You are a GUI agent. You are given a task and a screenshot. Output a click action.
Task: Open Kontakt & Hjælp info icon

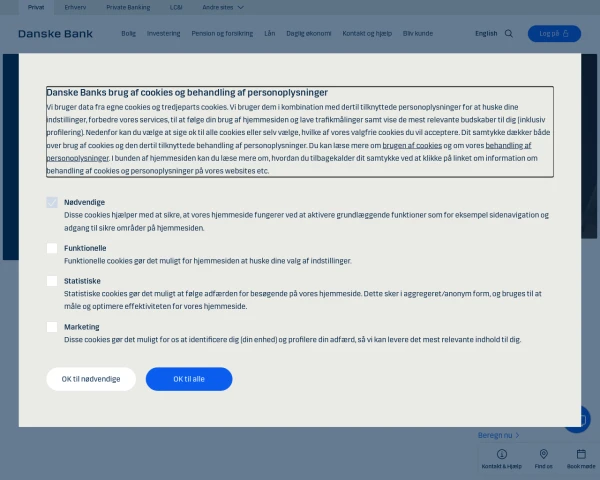[x=502, y=454]
